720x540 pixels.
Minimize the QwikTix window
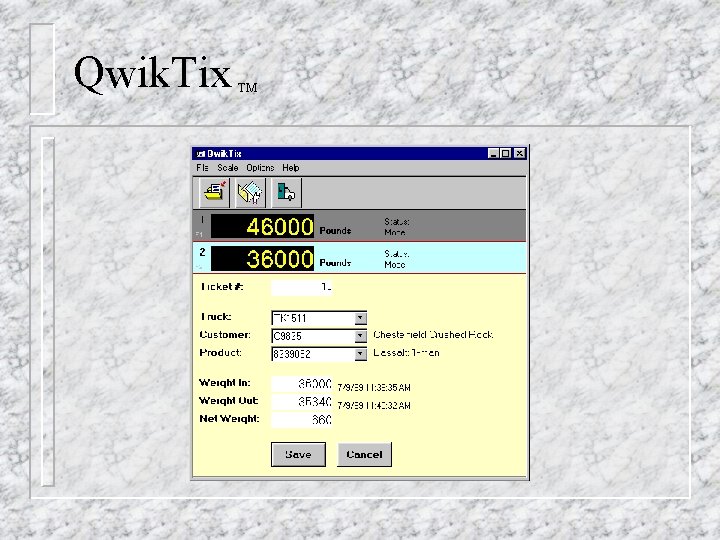[493, 154]
